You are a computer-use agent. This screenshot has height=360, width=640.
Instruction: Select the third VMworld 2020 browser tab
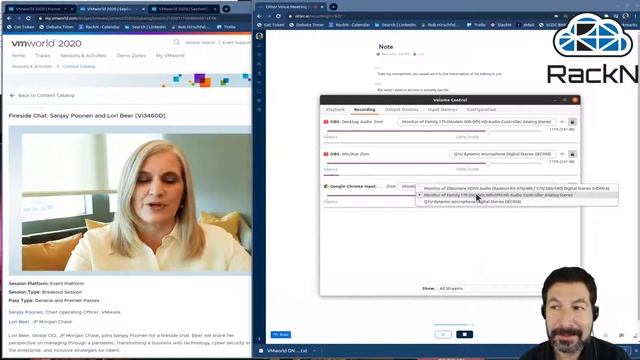[x=184, y=9]
